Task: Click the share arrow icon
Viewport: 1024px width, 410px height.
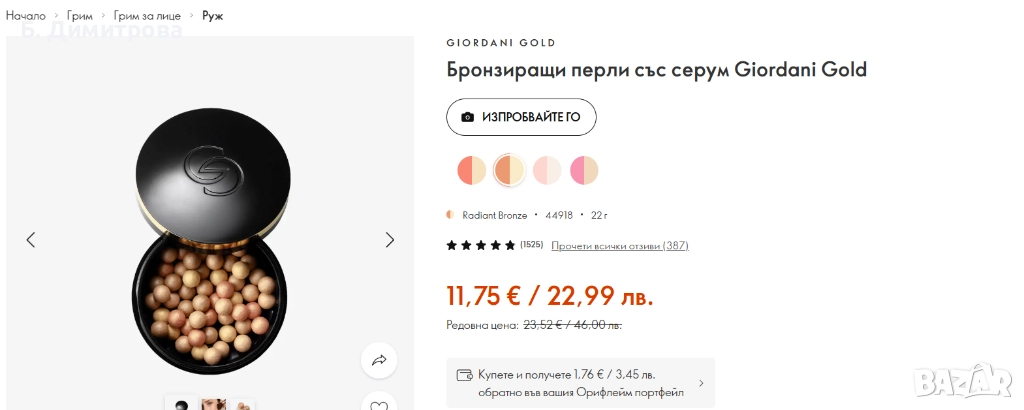Action: coord(380,360)
